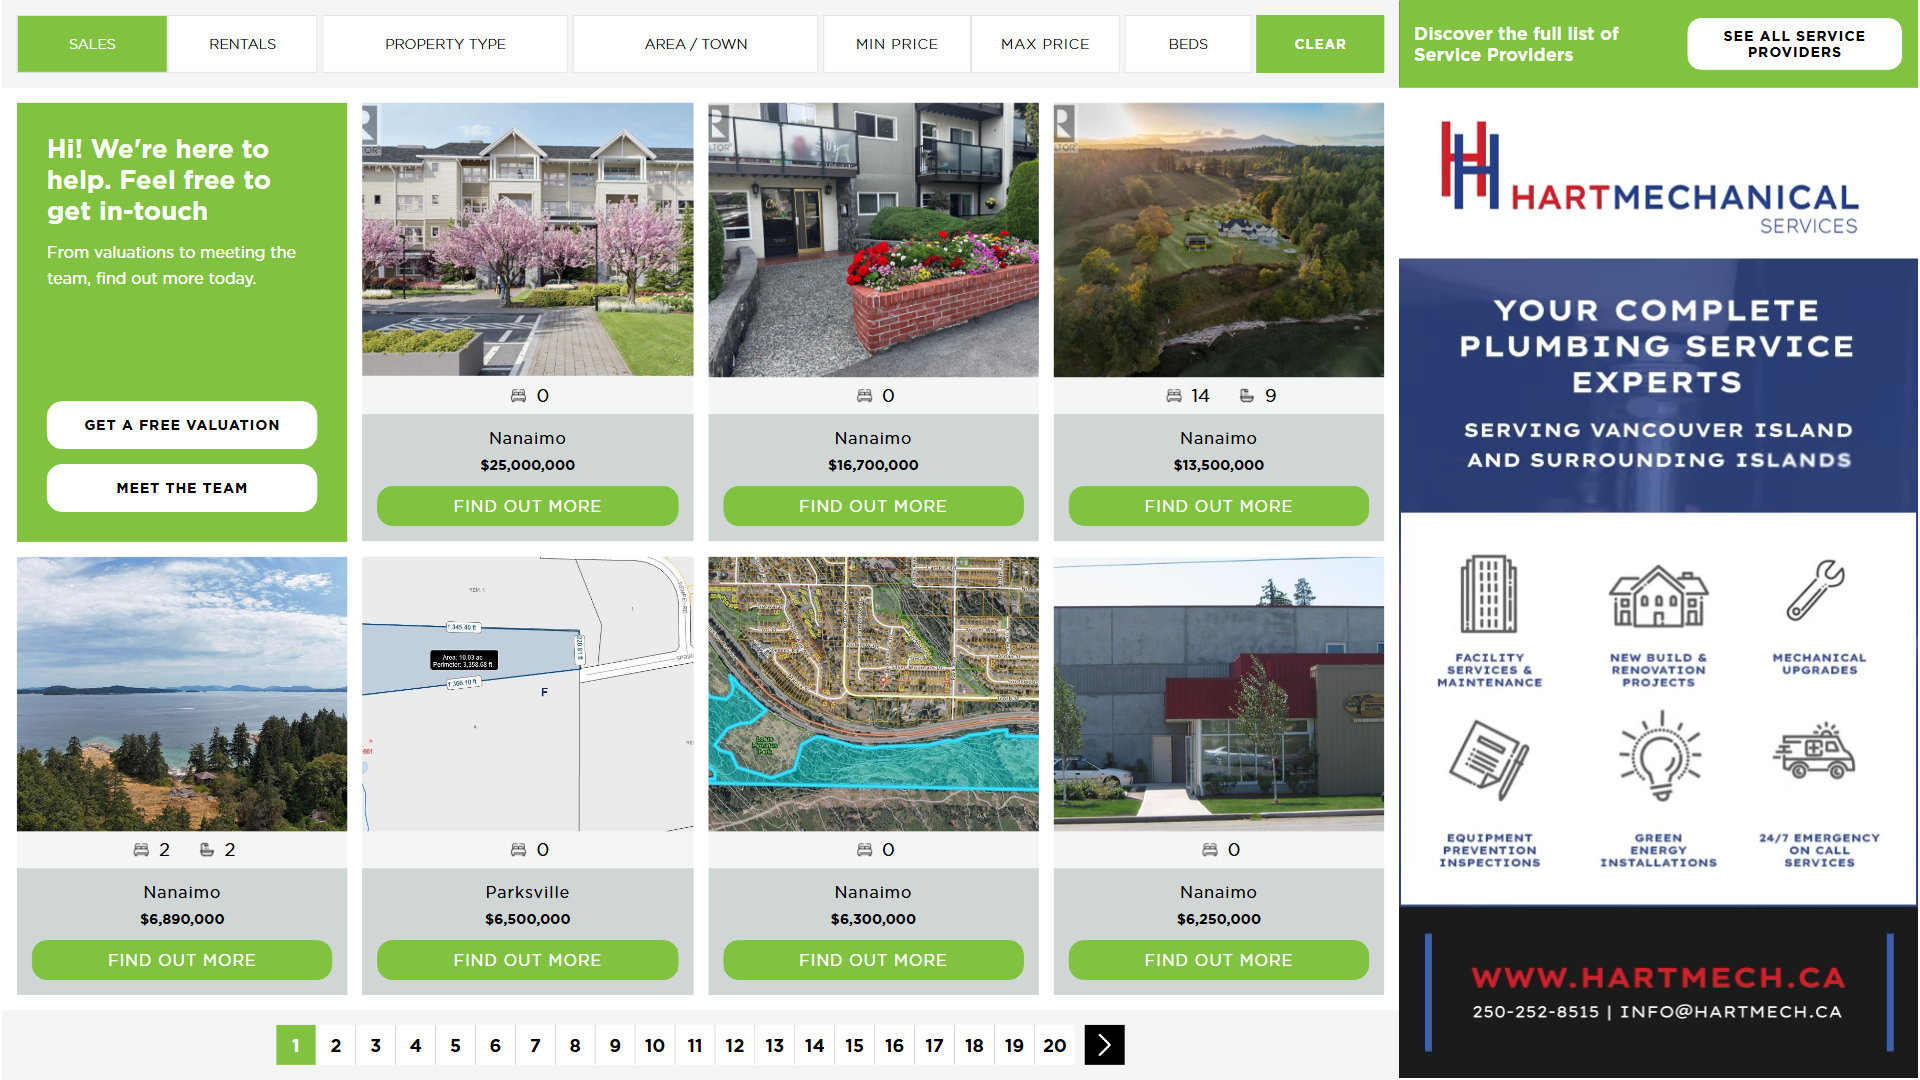Open the Min Price dropdown
The width and height of the screenshot is (1920, 1080).
coord(896,44)
